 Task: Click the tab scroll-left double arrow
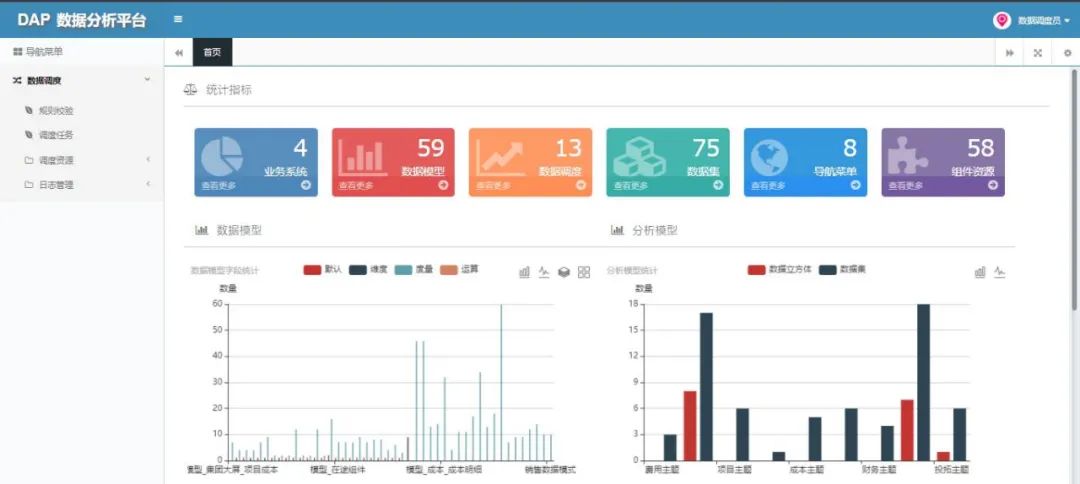(x=179, y=52)
